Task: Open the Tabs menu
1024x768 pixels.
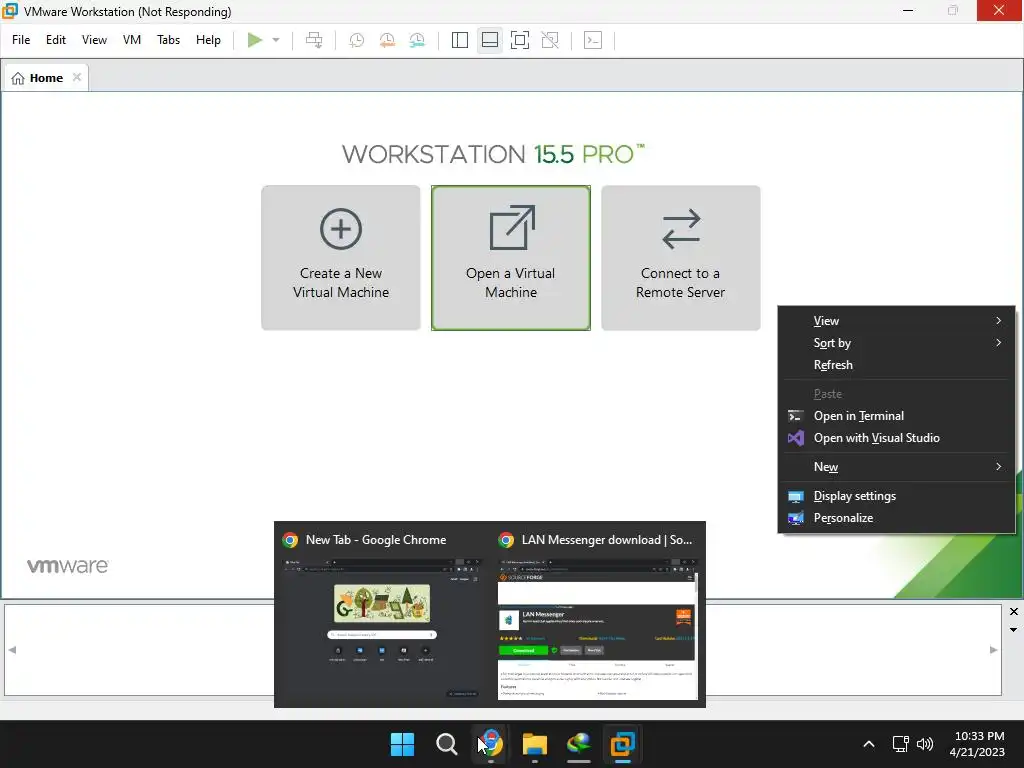Action: point(168,40)
